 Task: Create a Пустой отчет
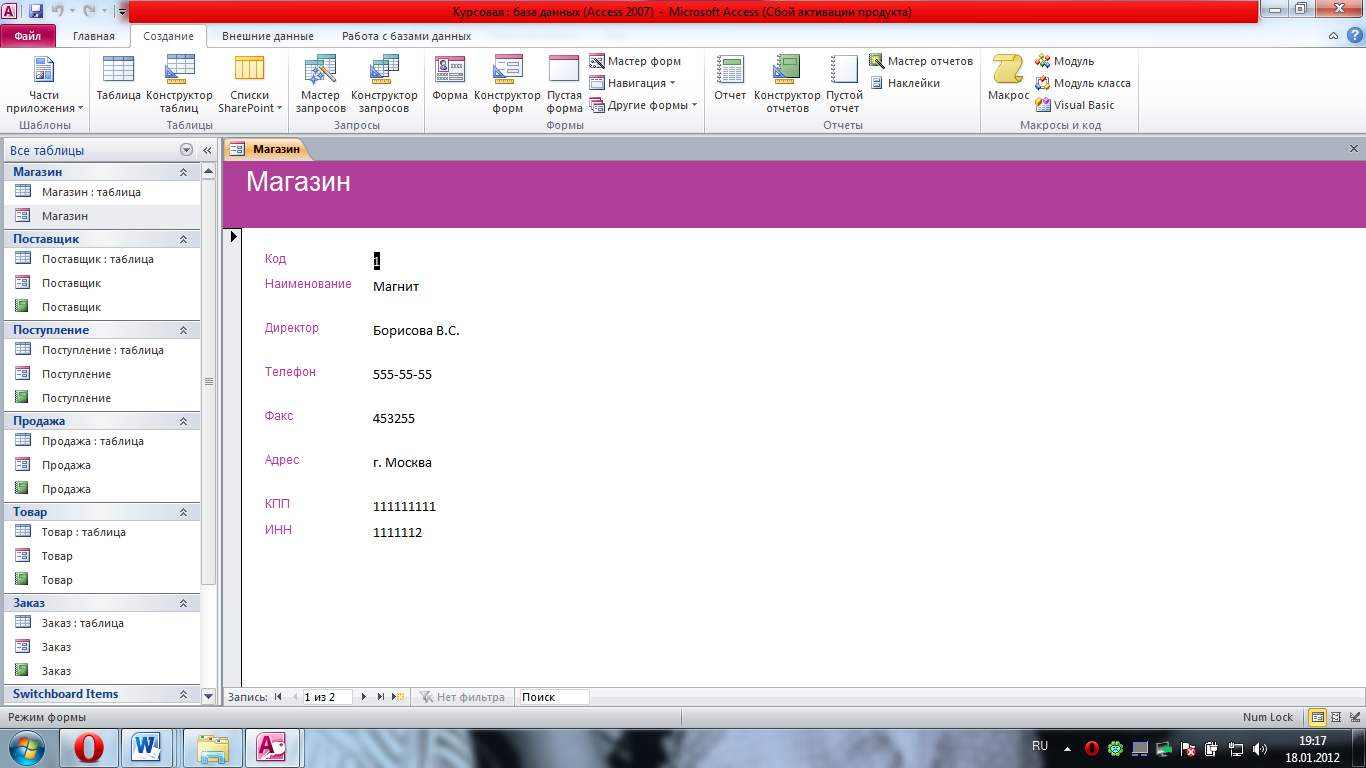pyautogui.click(x=844, y=85)
